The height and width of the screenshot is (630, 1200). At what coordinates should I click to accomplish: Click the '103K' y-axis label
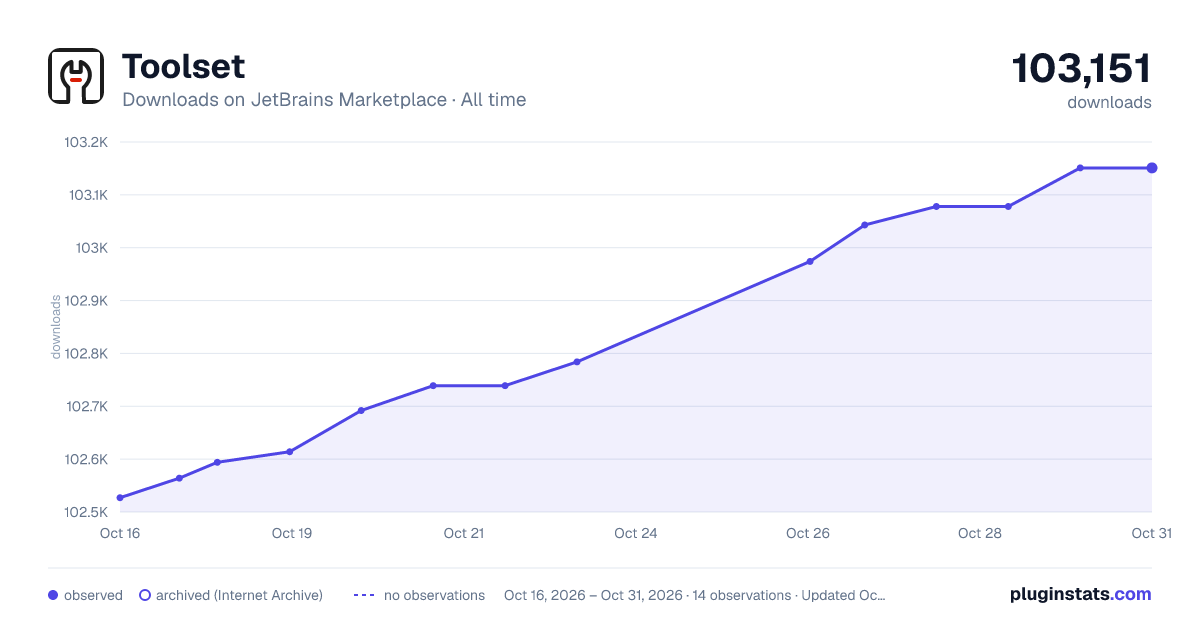(92, 248)
